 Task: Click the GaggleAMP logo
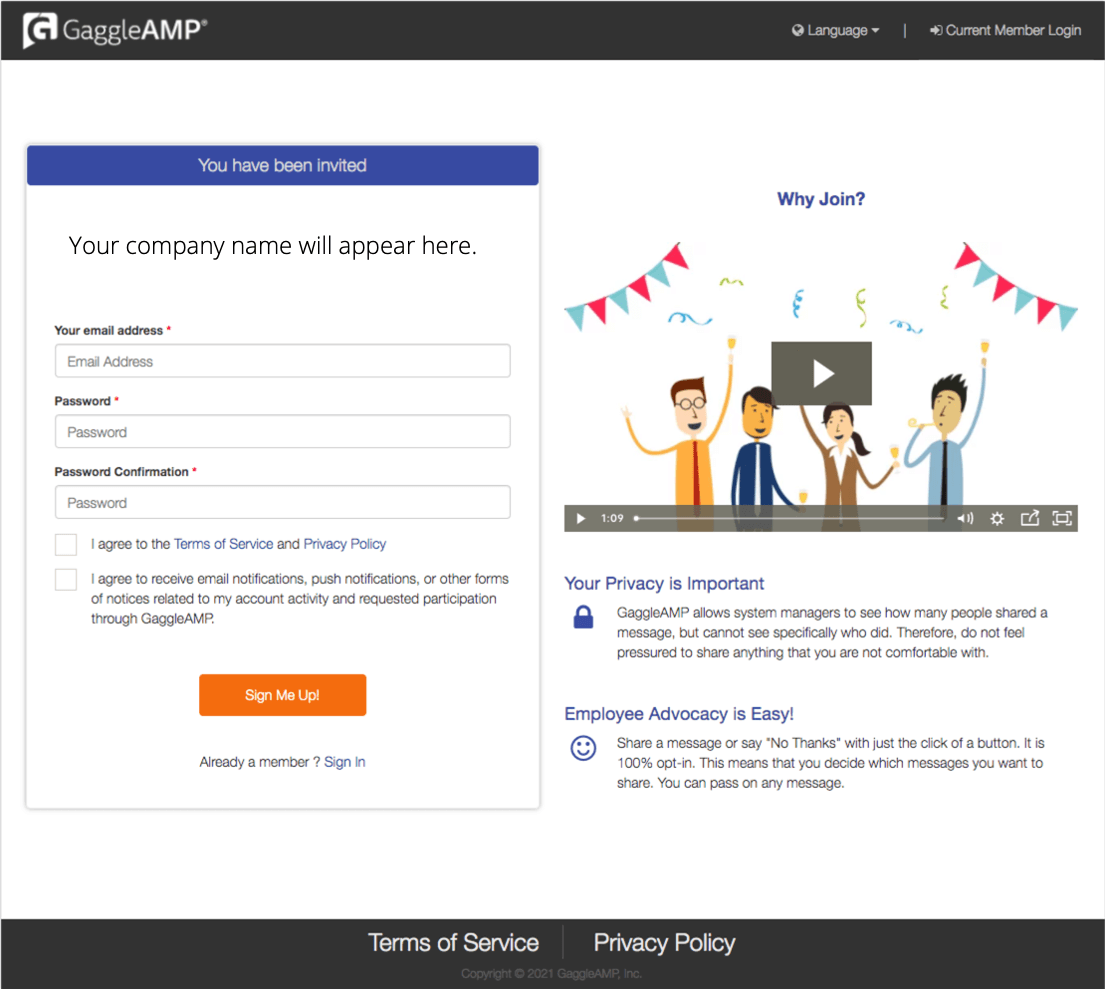point(115,30)
